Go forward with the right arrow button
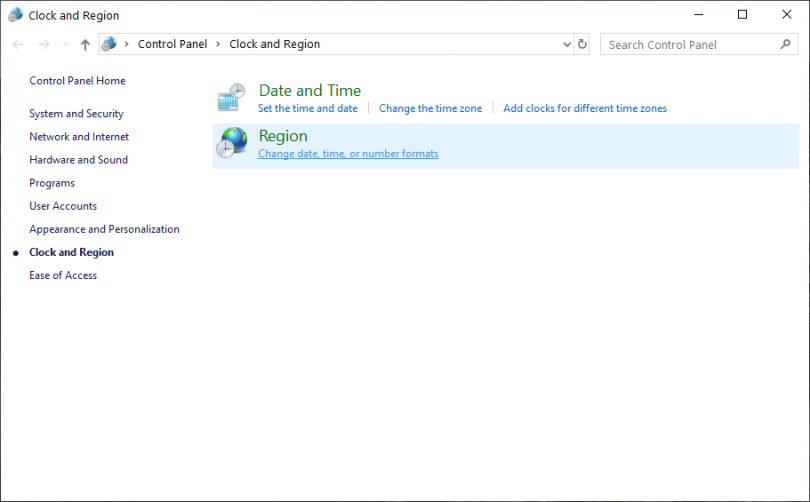 [x=44, y=44]
